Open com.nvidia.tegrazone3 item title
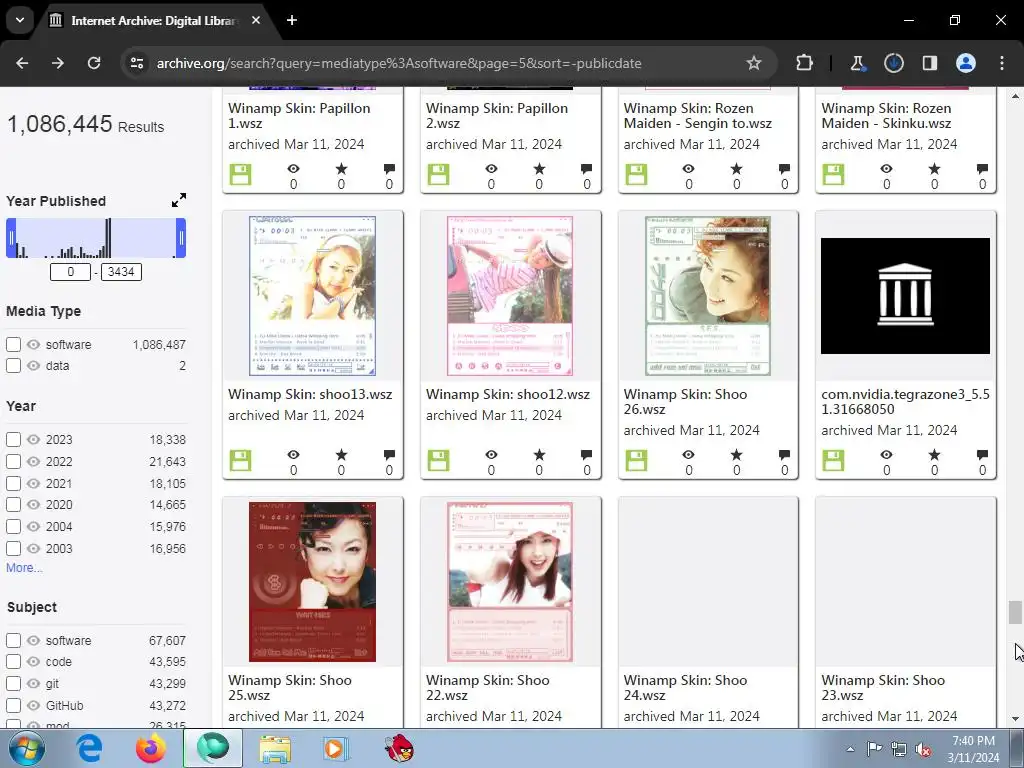Image resolution: width=1024 pixels, height=768 pixels. [905, 402]
